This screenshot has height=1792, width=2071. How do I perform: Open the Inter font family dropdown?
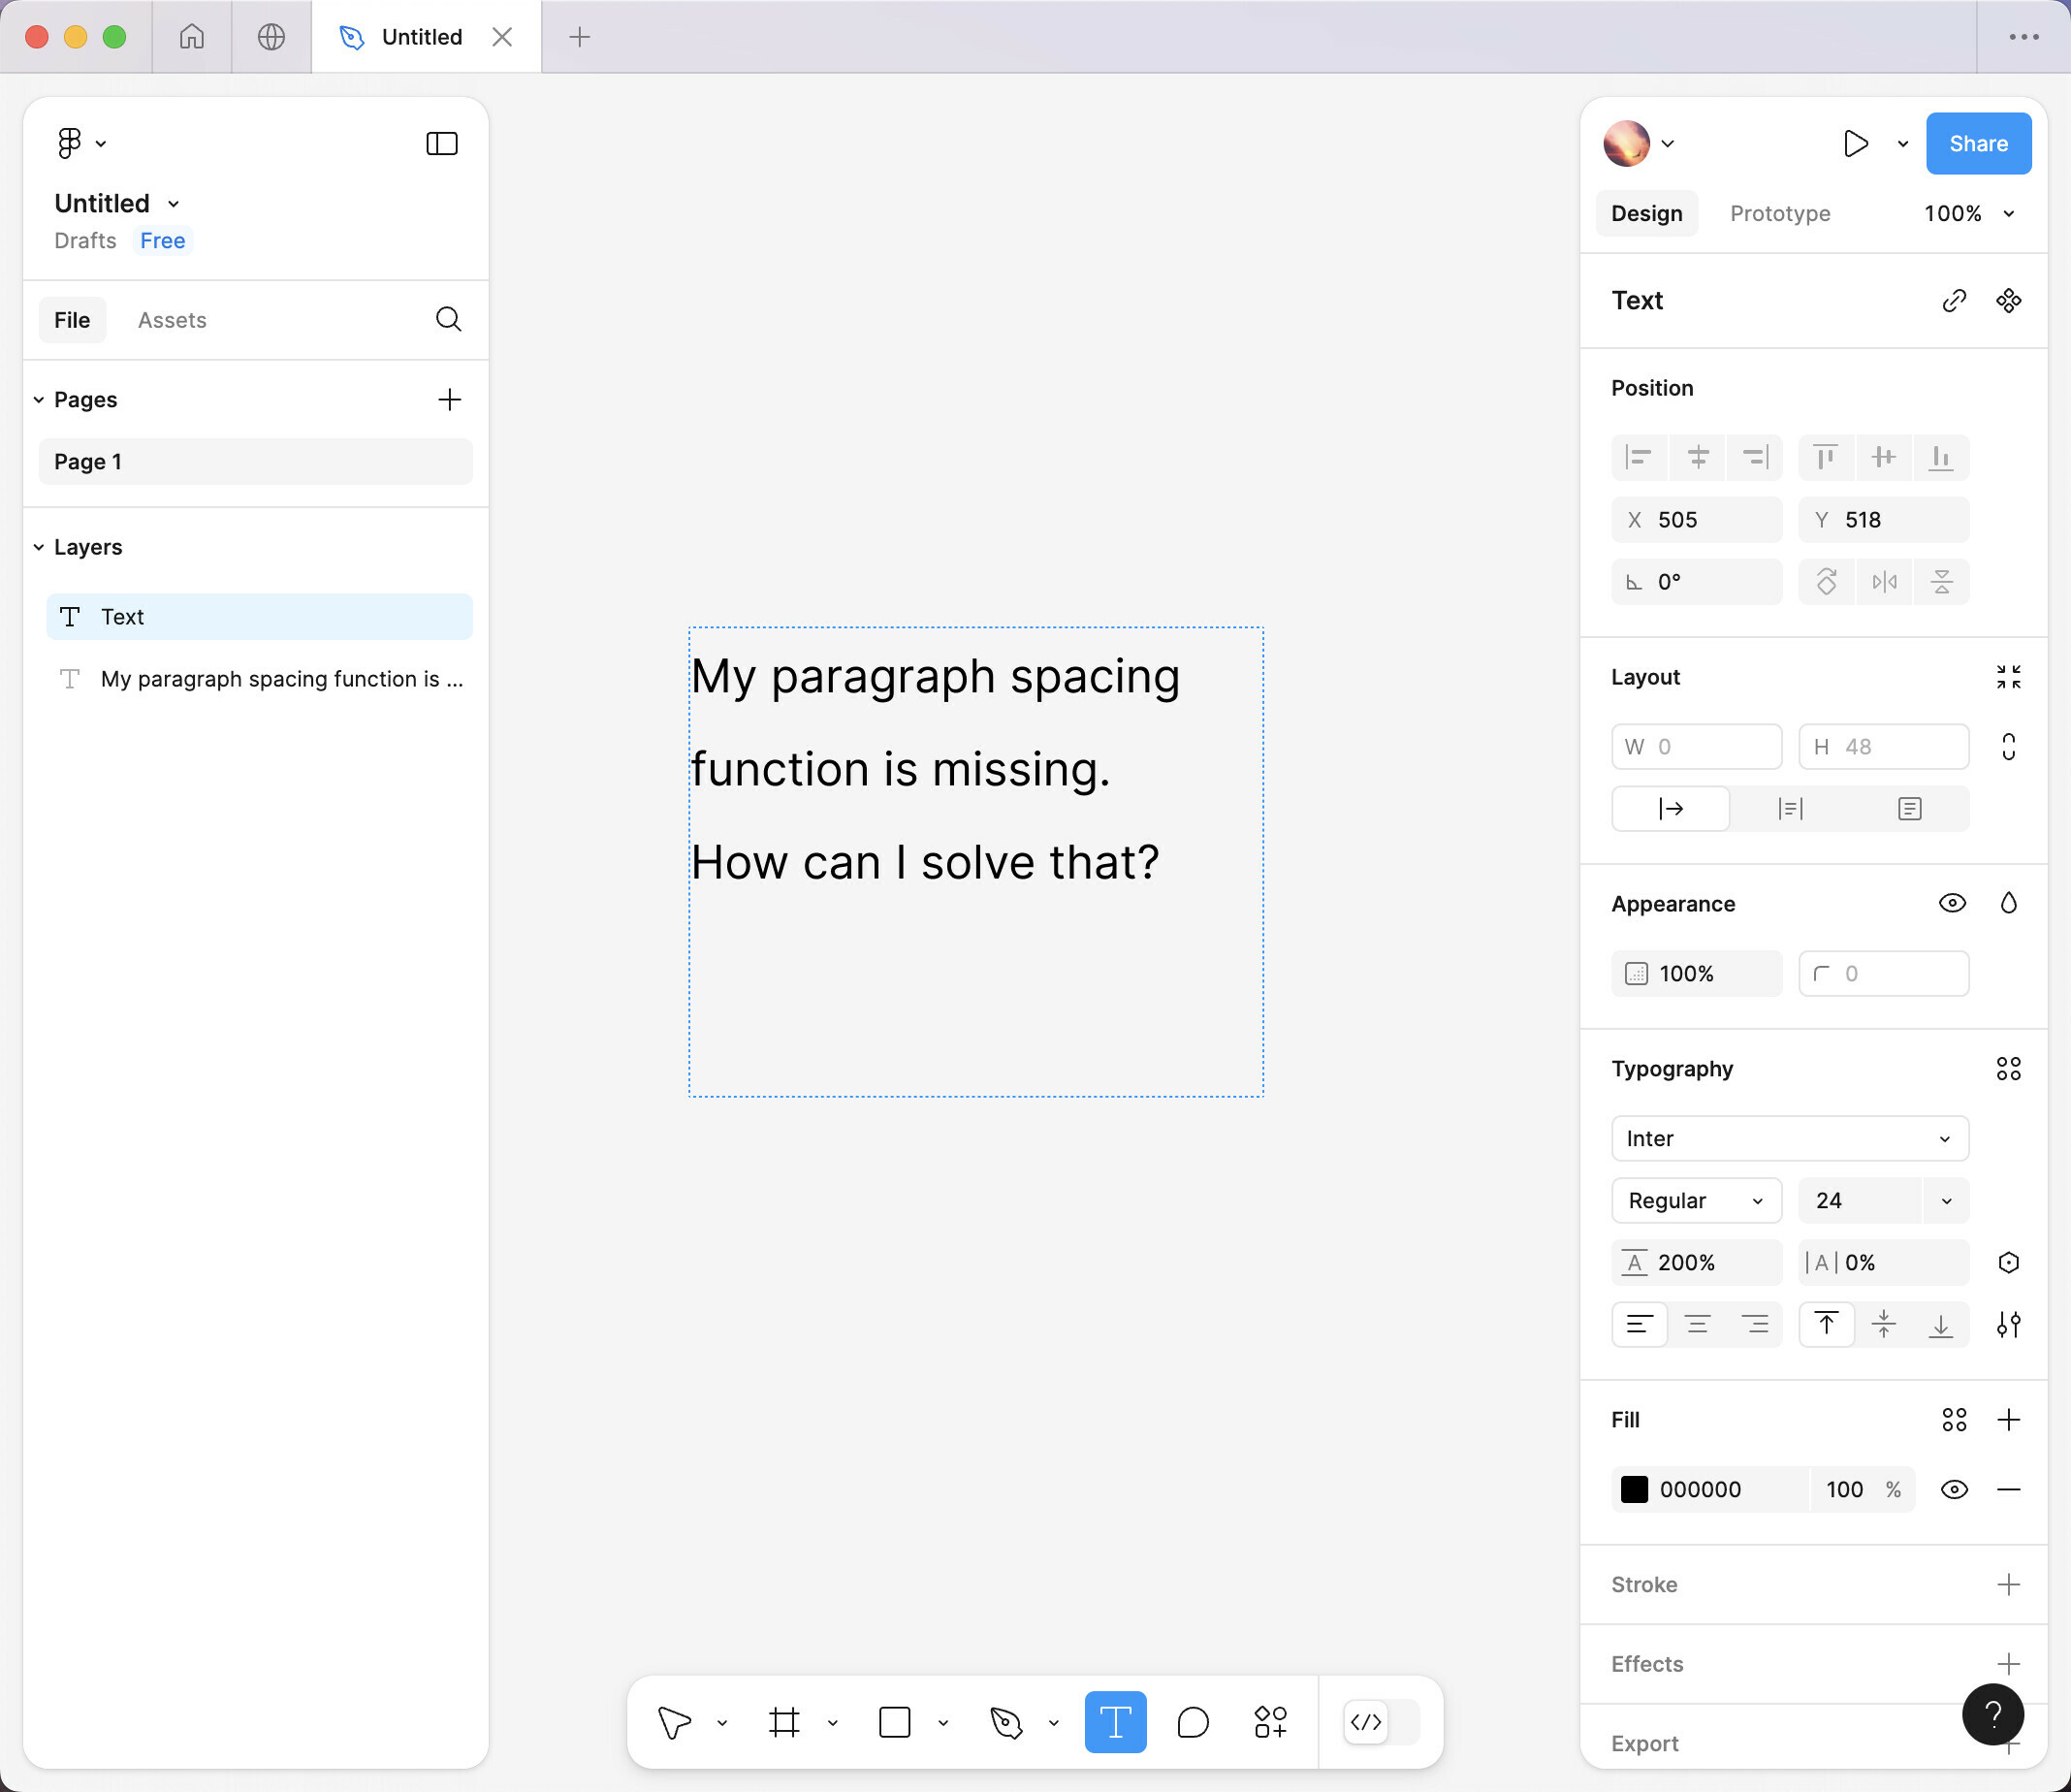[x=1790, y=1138]
